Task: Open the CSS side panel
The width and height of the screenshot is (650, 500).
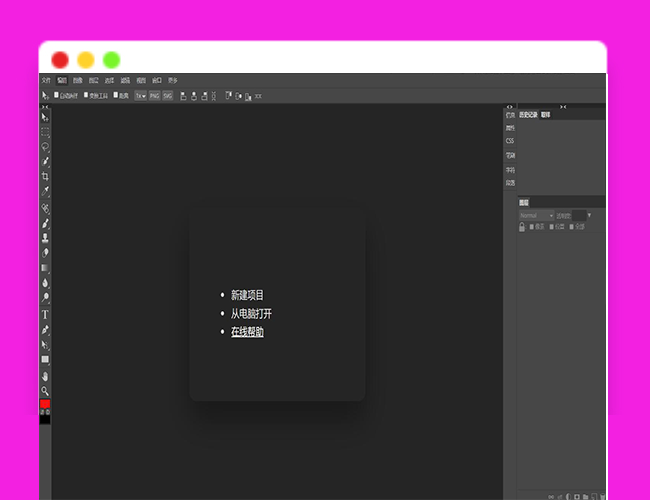Action: 510,141
